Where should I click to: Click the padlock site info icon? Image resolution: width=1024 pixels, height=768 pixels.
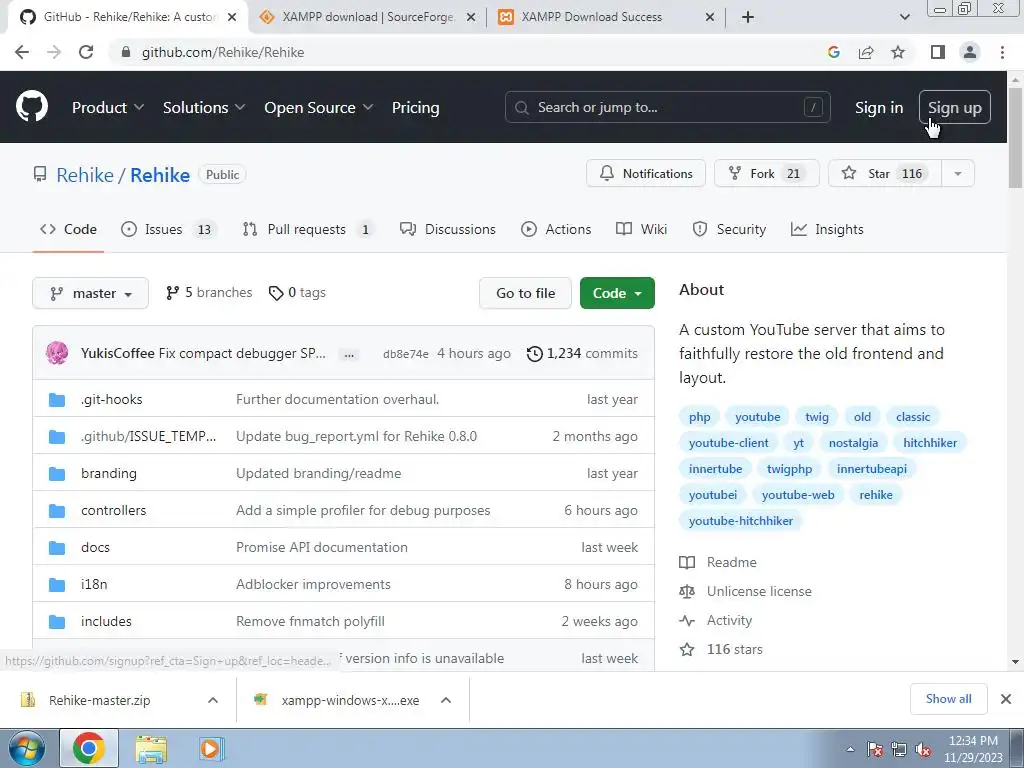[x=126, y=52]
